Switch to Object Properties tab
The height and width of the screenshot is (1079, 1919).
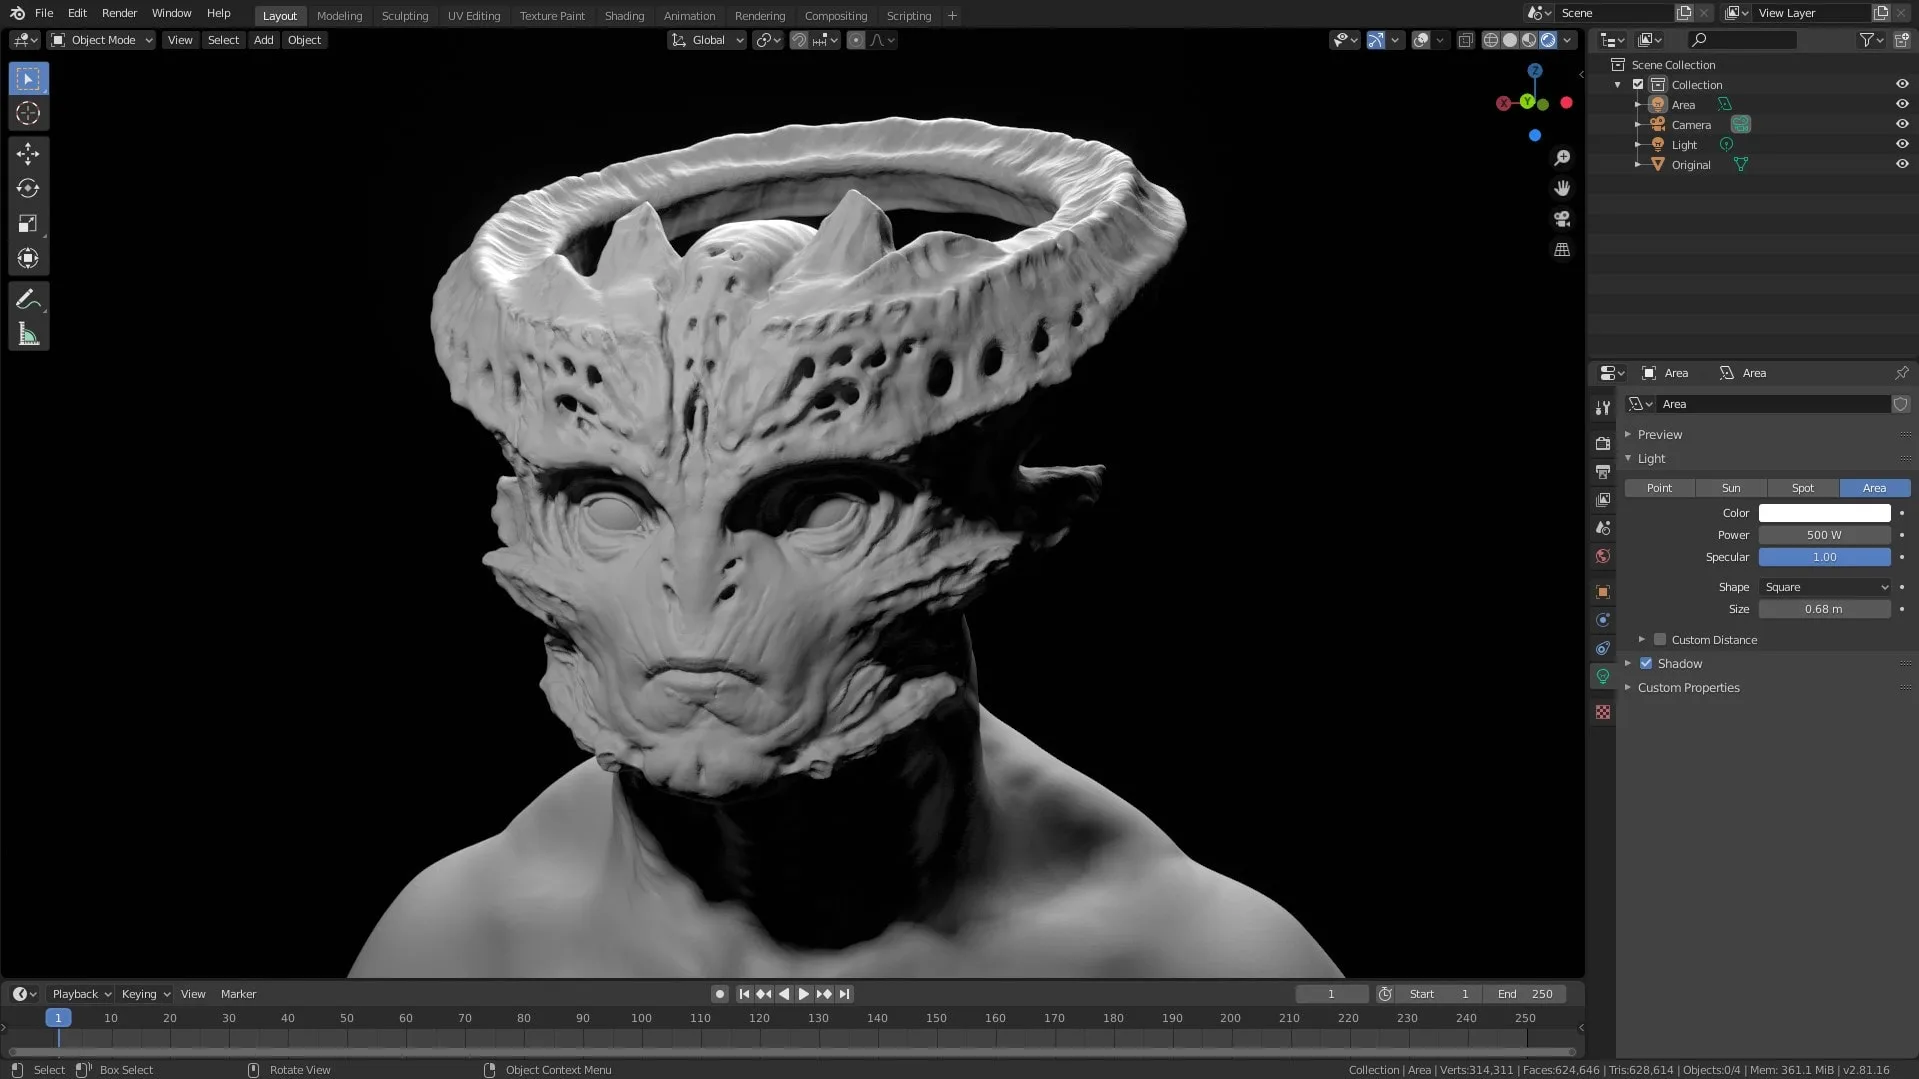click(x=1603, y=592)
